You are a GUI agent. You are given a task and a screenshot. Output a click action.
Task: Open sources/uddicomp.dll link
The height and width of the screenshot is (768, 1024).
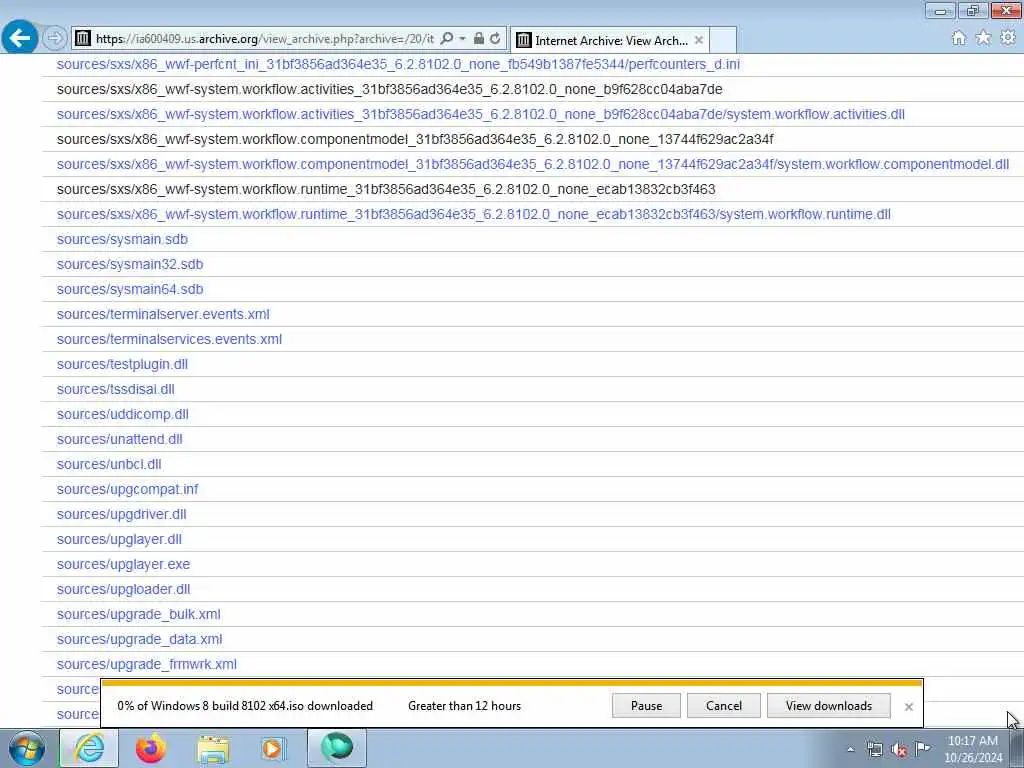(123, 414)
